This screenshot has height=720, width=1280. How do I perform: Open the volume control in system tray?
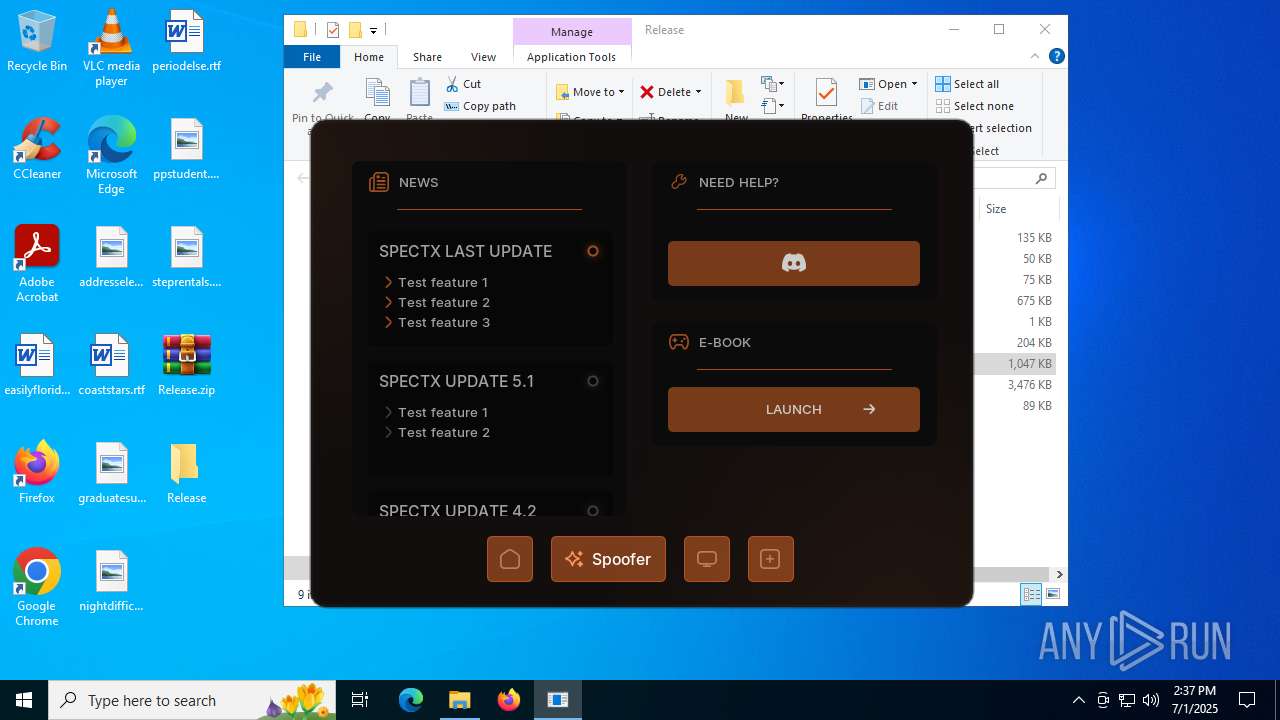[x=1151, y=700]
